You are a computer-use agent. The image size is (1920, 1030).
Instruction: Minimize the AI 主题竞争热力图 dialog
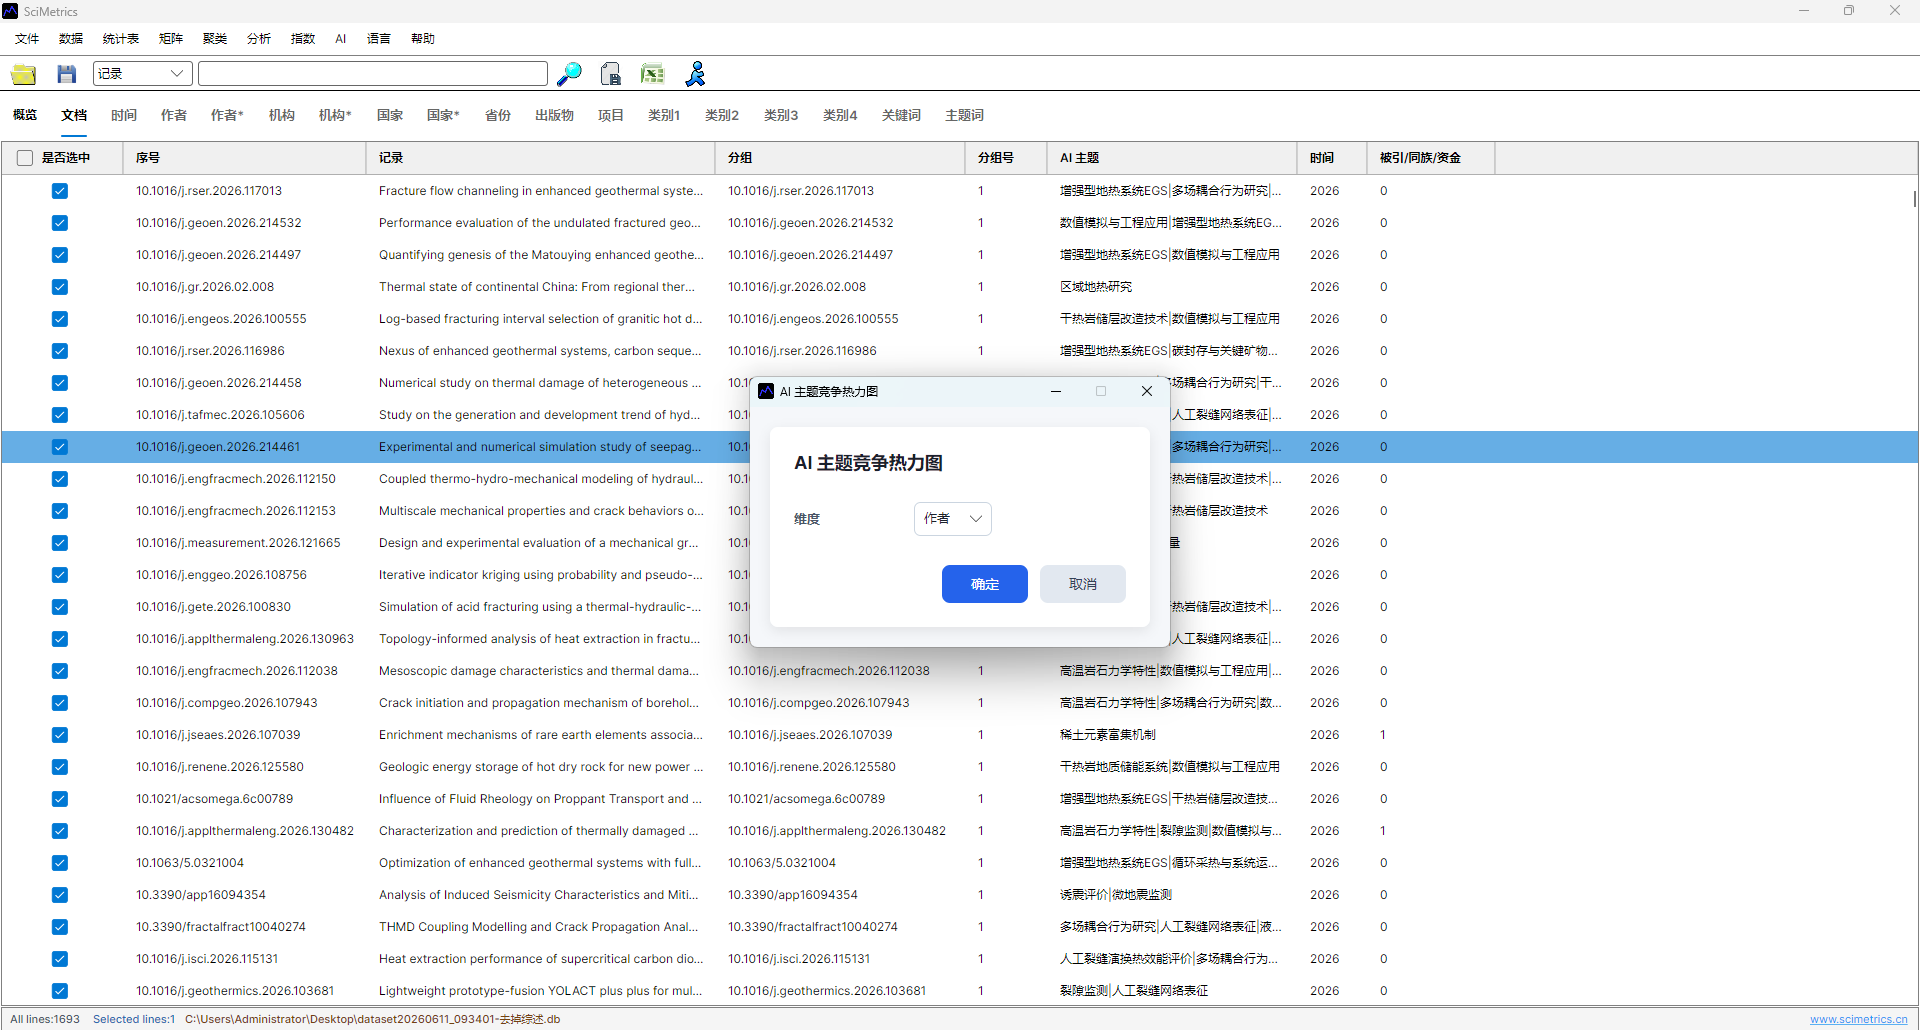[1056, 391]
